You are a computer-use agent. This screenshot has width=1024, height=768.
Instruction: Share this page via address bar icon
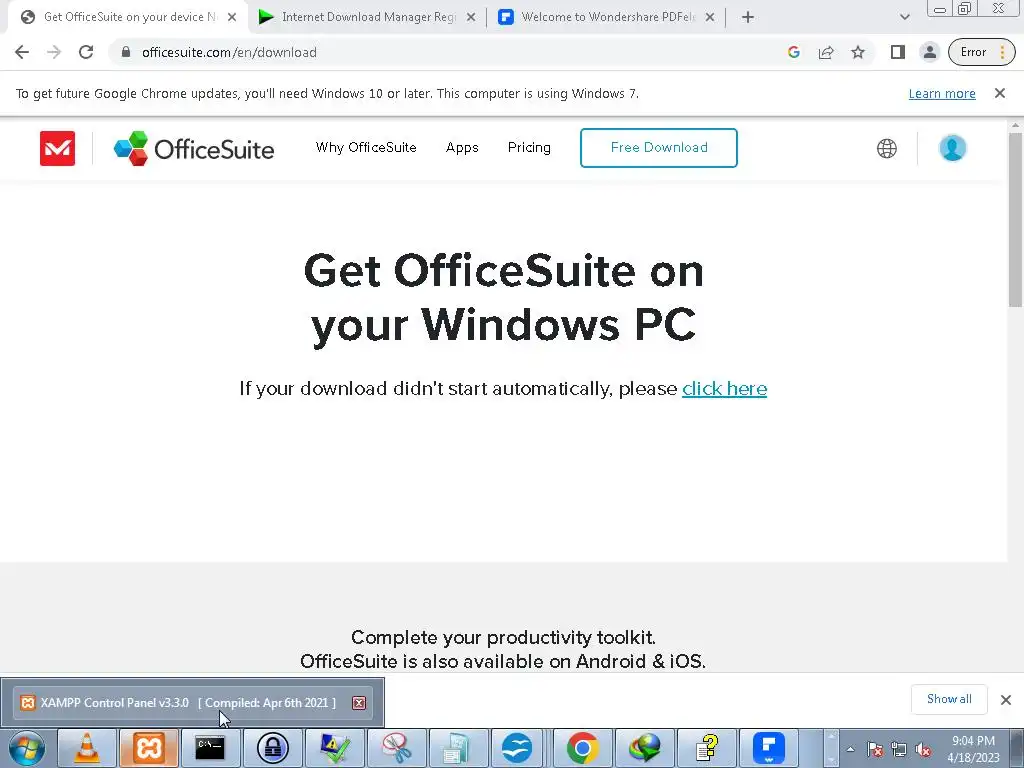[825, 52]
